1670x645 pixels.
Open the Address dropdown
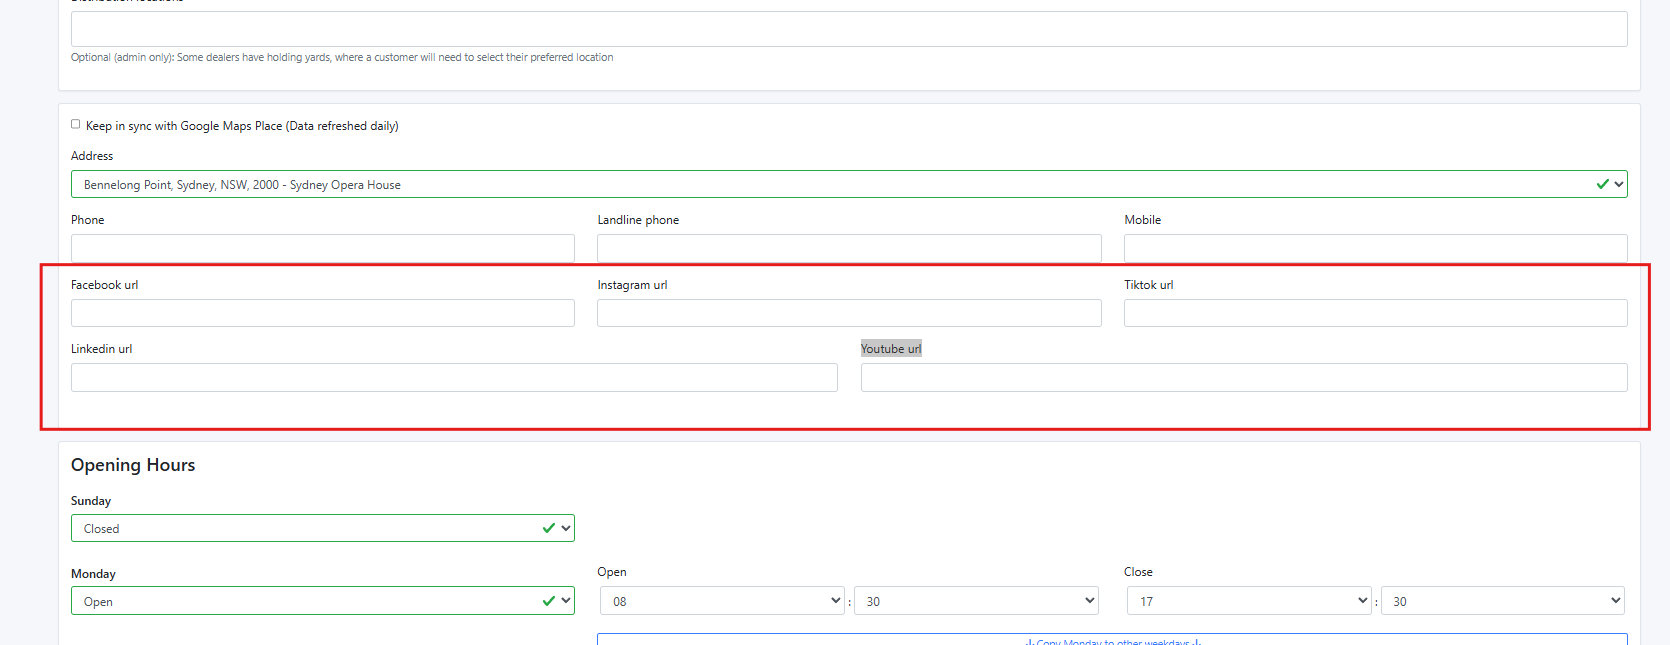(x=849, y=184)
